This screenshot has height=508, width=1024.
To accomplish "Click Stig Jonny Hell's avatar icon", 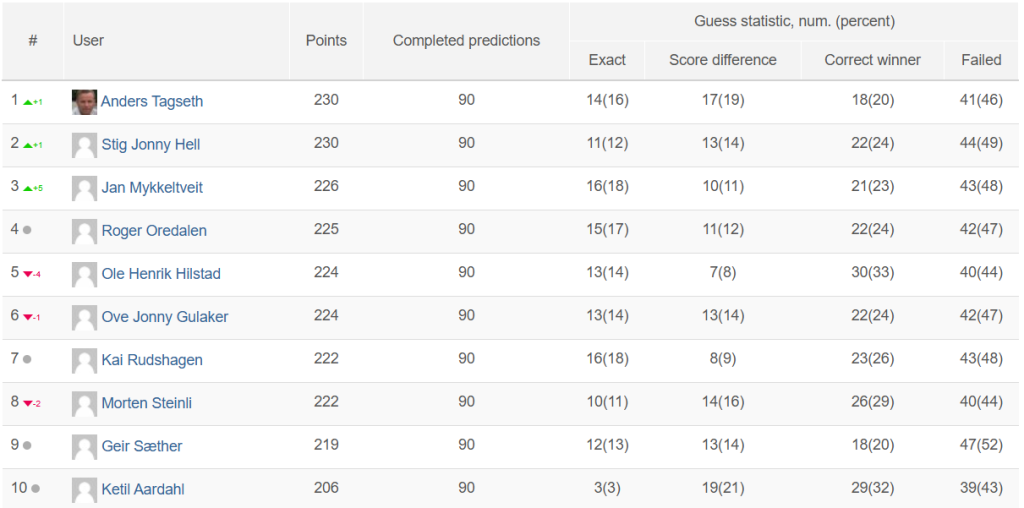I will click(x=84, y=145).
